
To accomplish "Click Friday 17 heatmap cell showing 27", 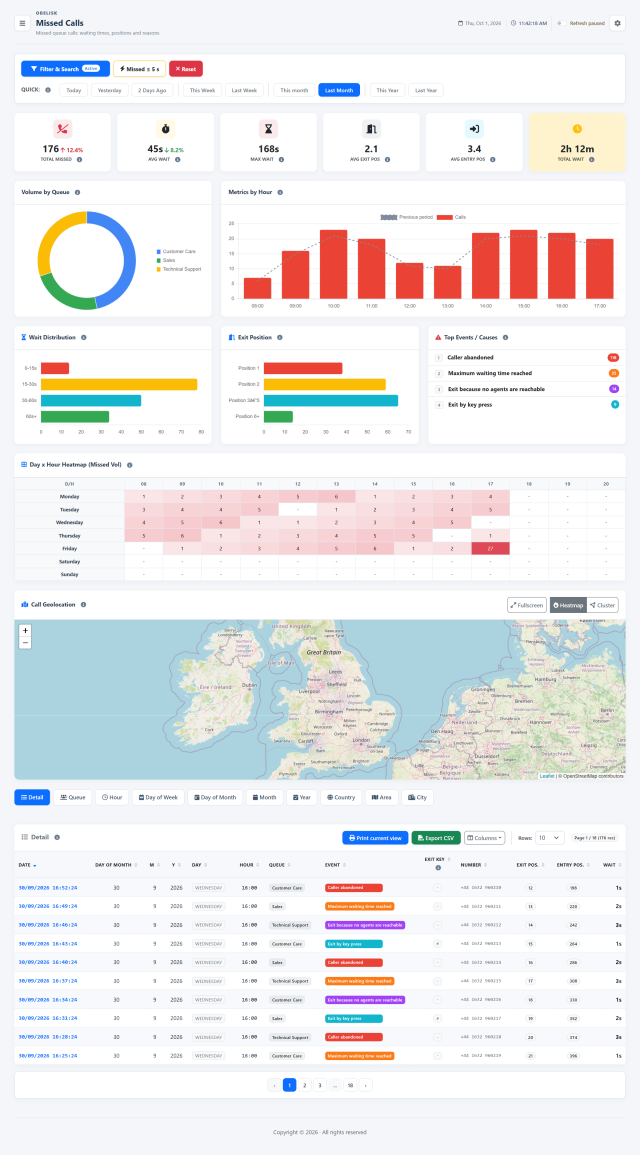I will click(x=490, y=549).
